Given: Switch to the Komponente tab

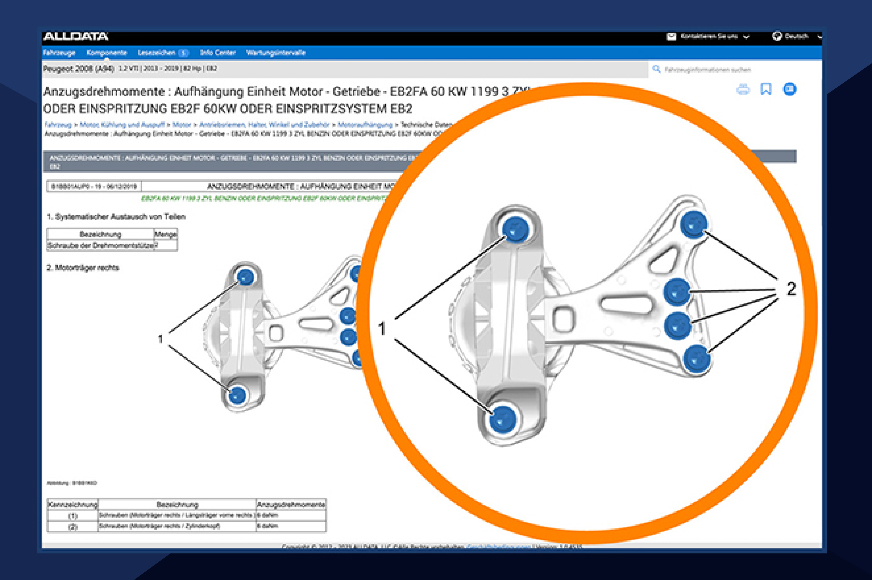Looking at the screenshot, I should coord(107,53).
